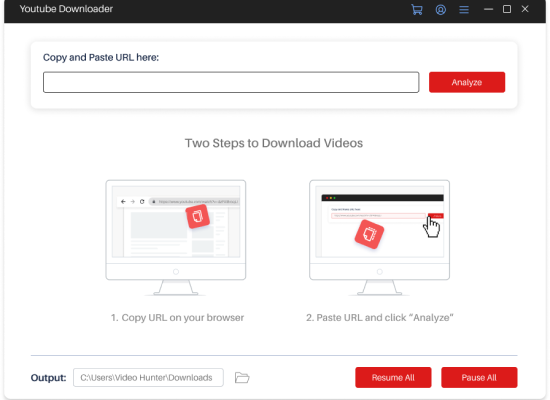Minimize the Youtube Downloader window
This screenshot has width=550, height=400.
(488, 9)
